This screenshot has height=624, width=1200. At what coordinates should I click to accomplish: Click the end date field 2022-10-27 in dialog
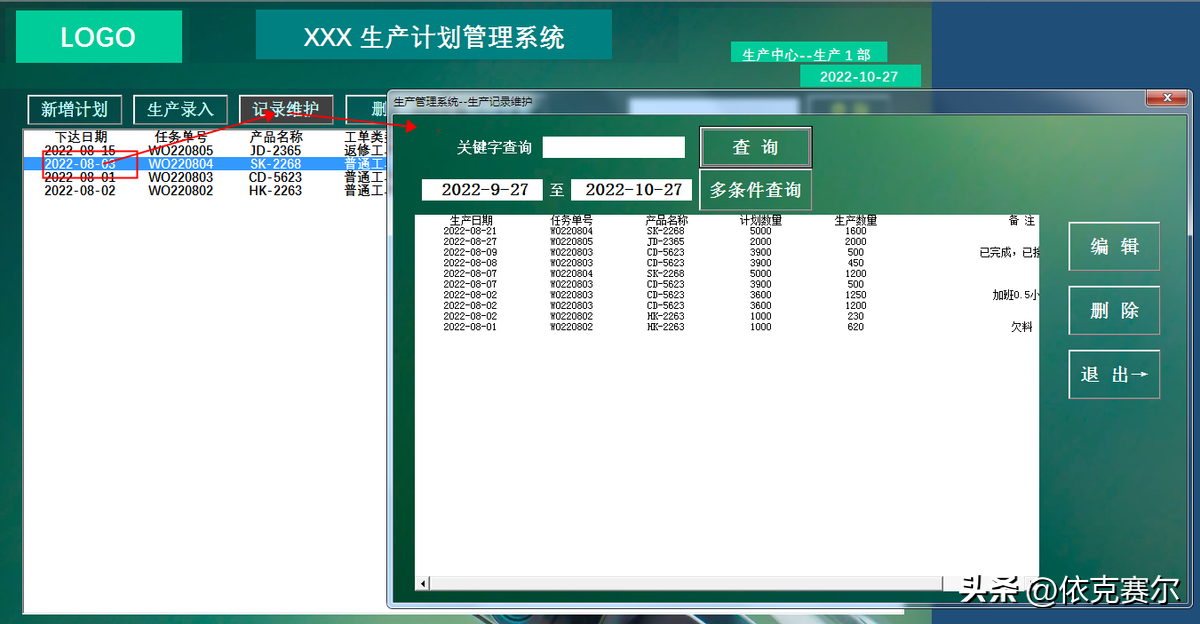coord(633,189)
